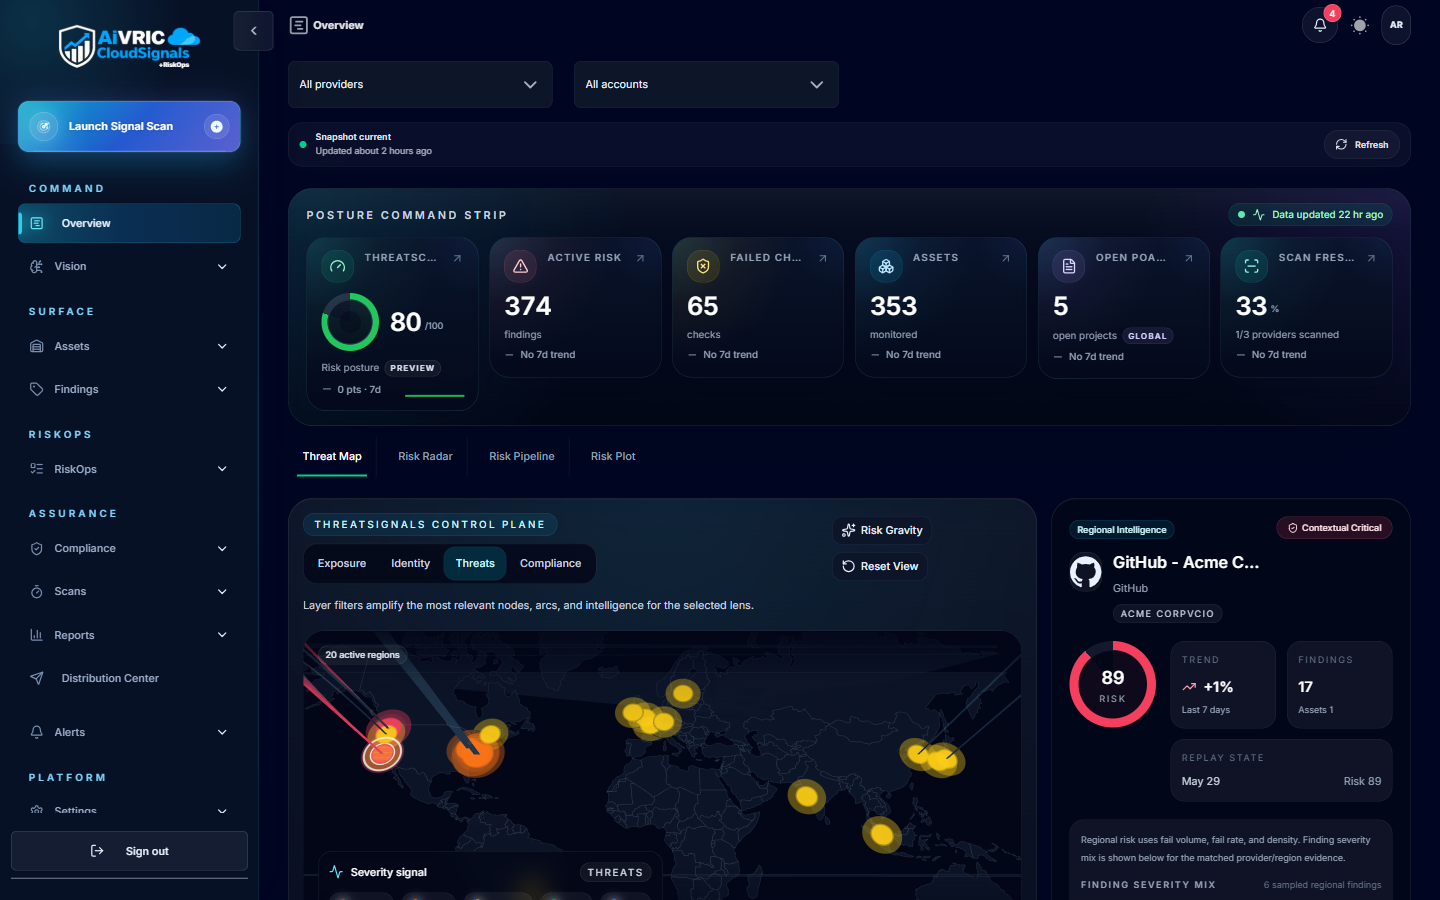Switch to the Risk Plot tab
1440x900 pixels.
(x=613, y=456)
